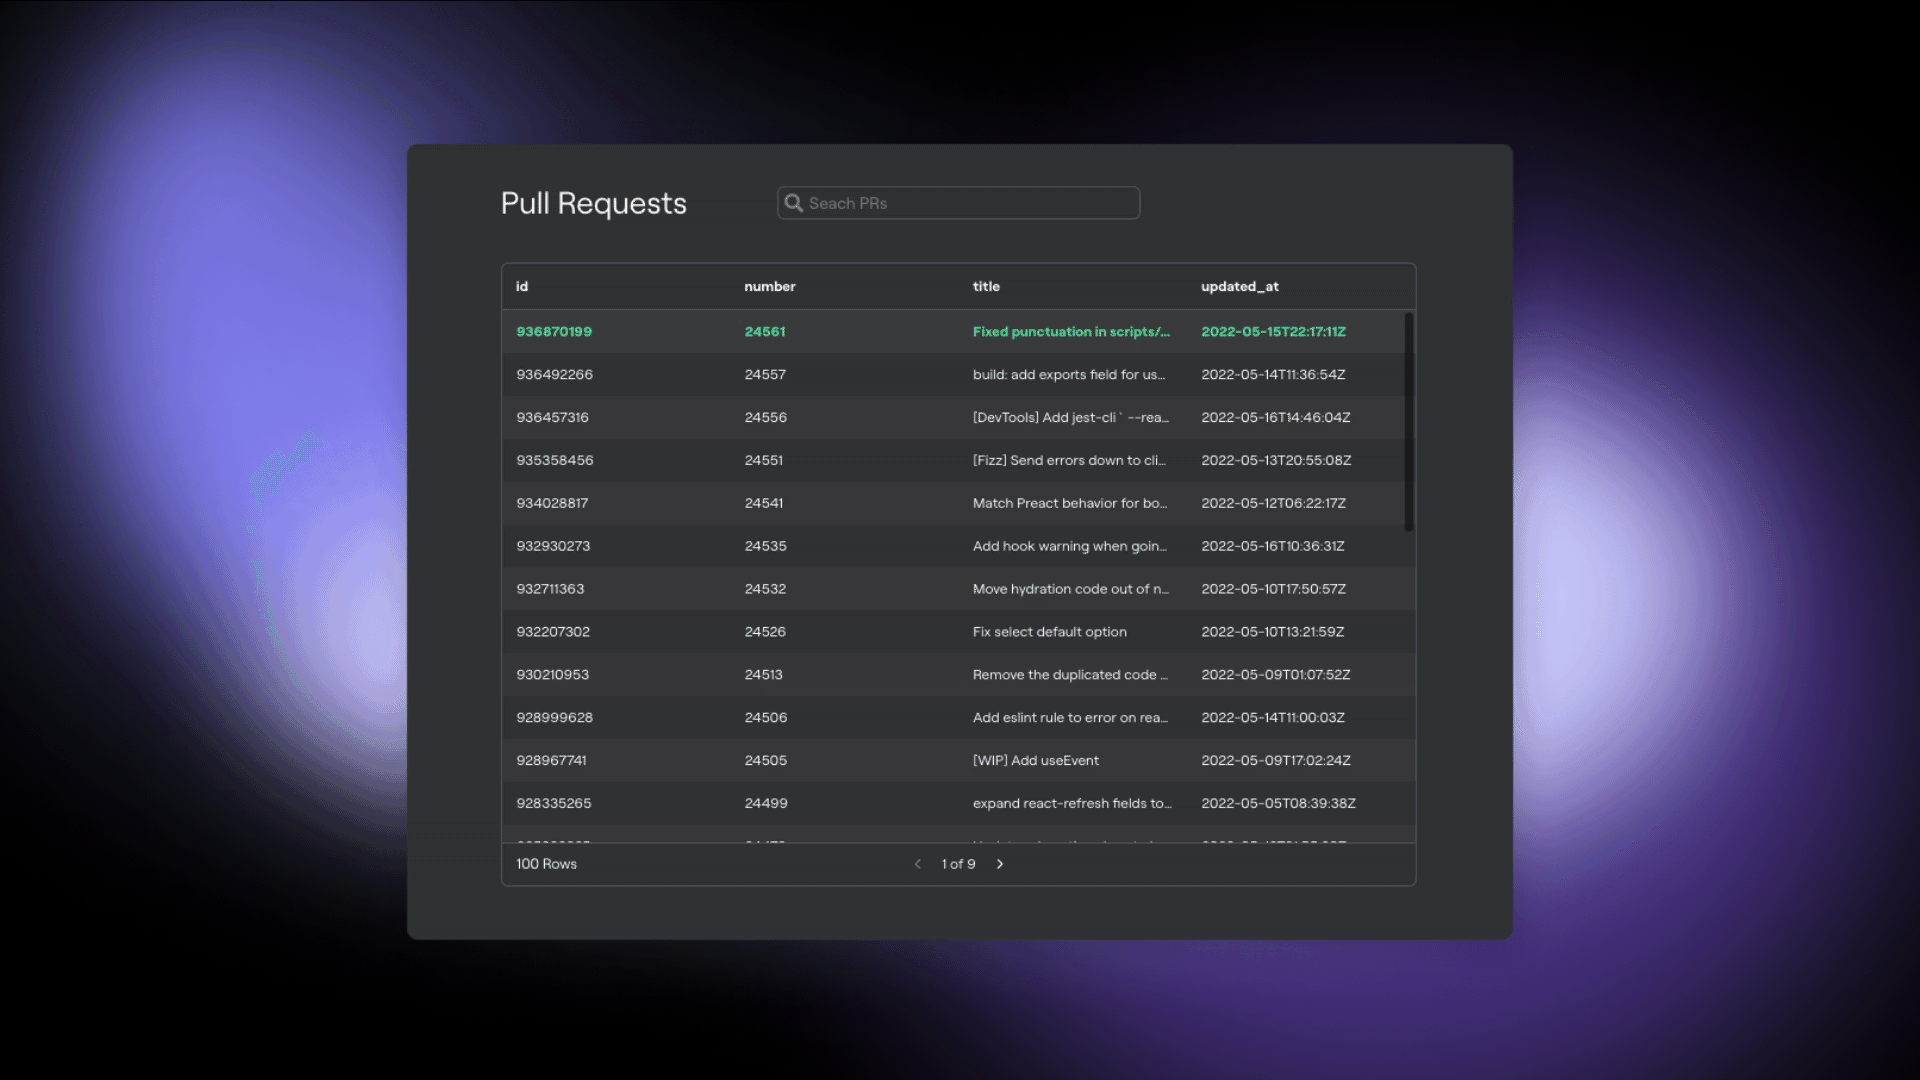Screen dimensions: 1920x1080
Task: Click the search magnifier icon
Action: (x=793, y=203)
